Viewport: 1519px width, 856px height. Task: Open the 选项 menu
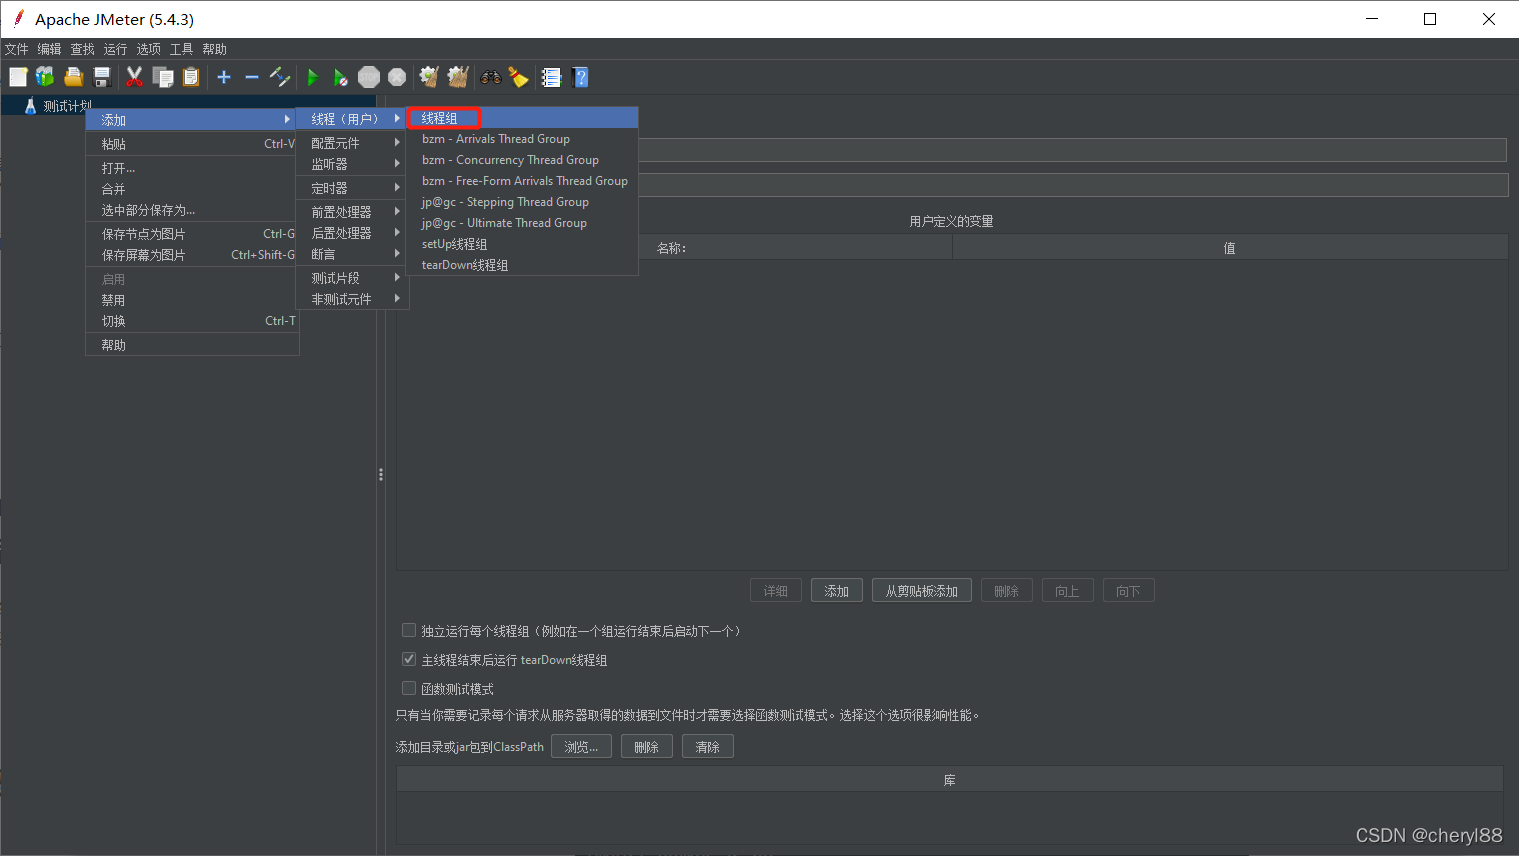(149, 49)
